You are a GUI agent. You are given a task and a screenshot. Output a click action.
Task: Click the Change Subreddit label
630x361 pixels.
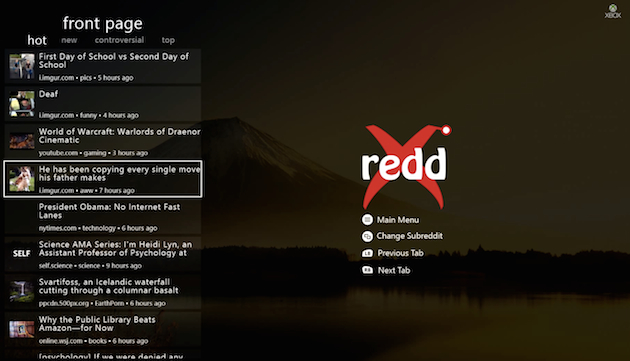coord(409,236)
